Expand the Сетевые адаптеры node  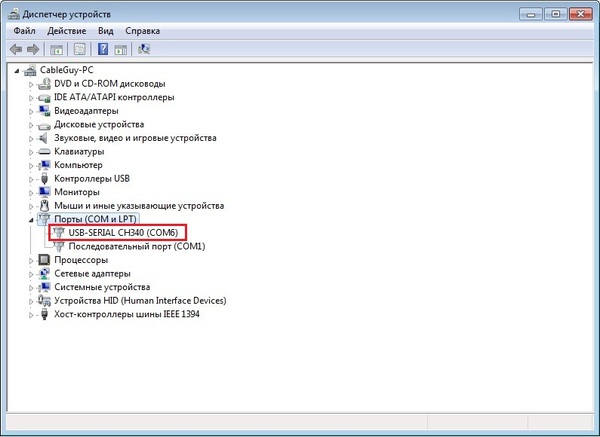tap(31, 273)
